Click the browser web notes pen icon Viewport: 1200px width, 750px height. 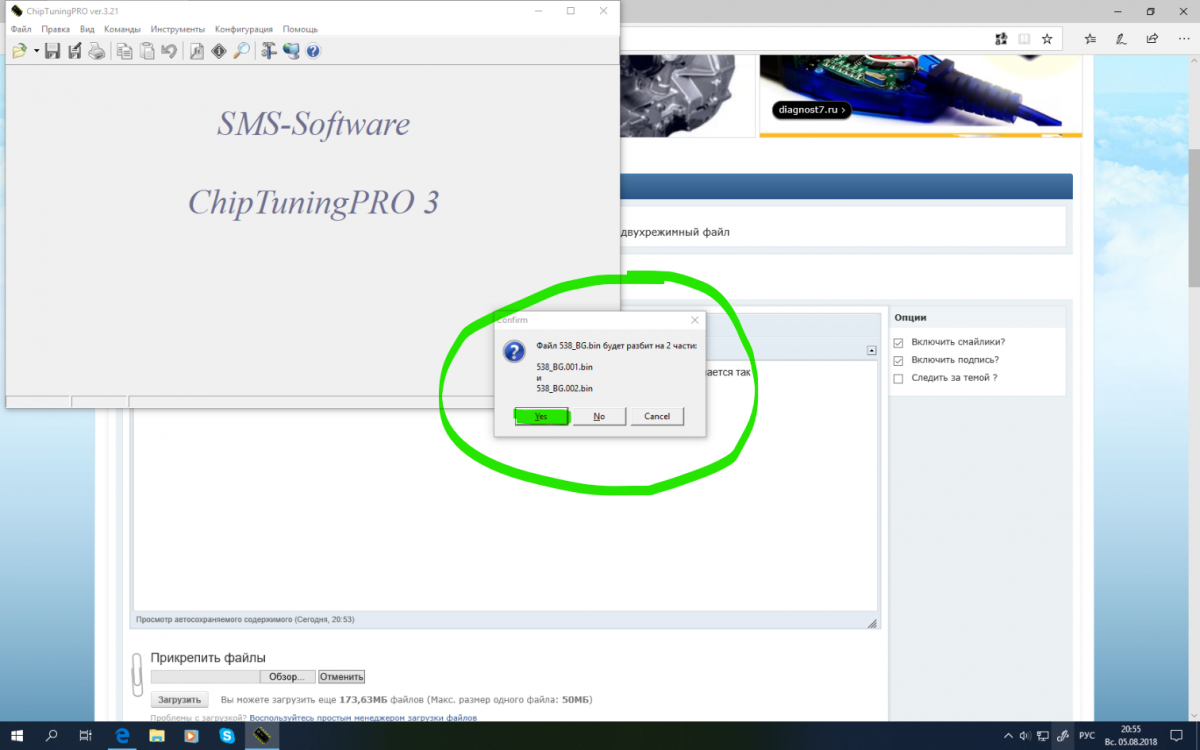coord(1121,39)
